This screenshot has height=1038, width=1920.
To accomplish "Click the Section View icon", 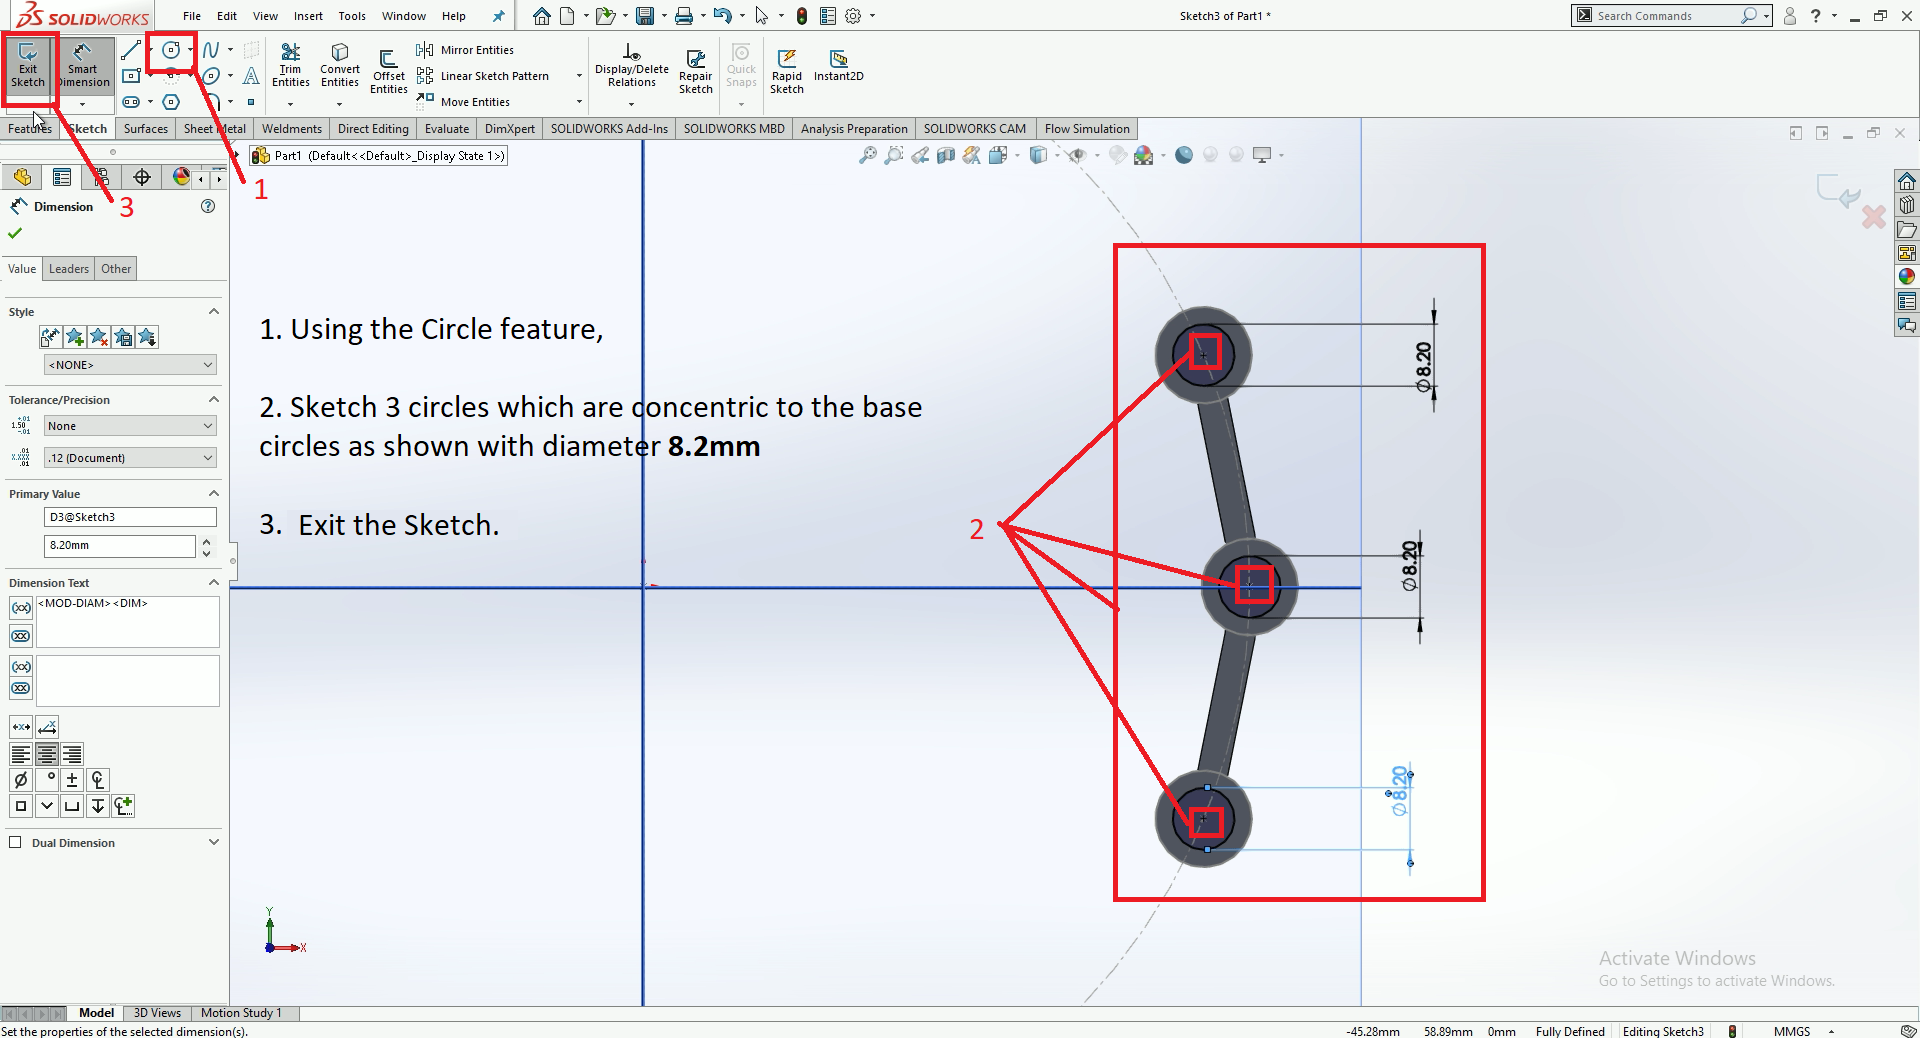I will (945, 155).
